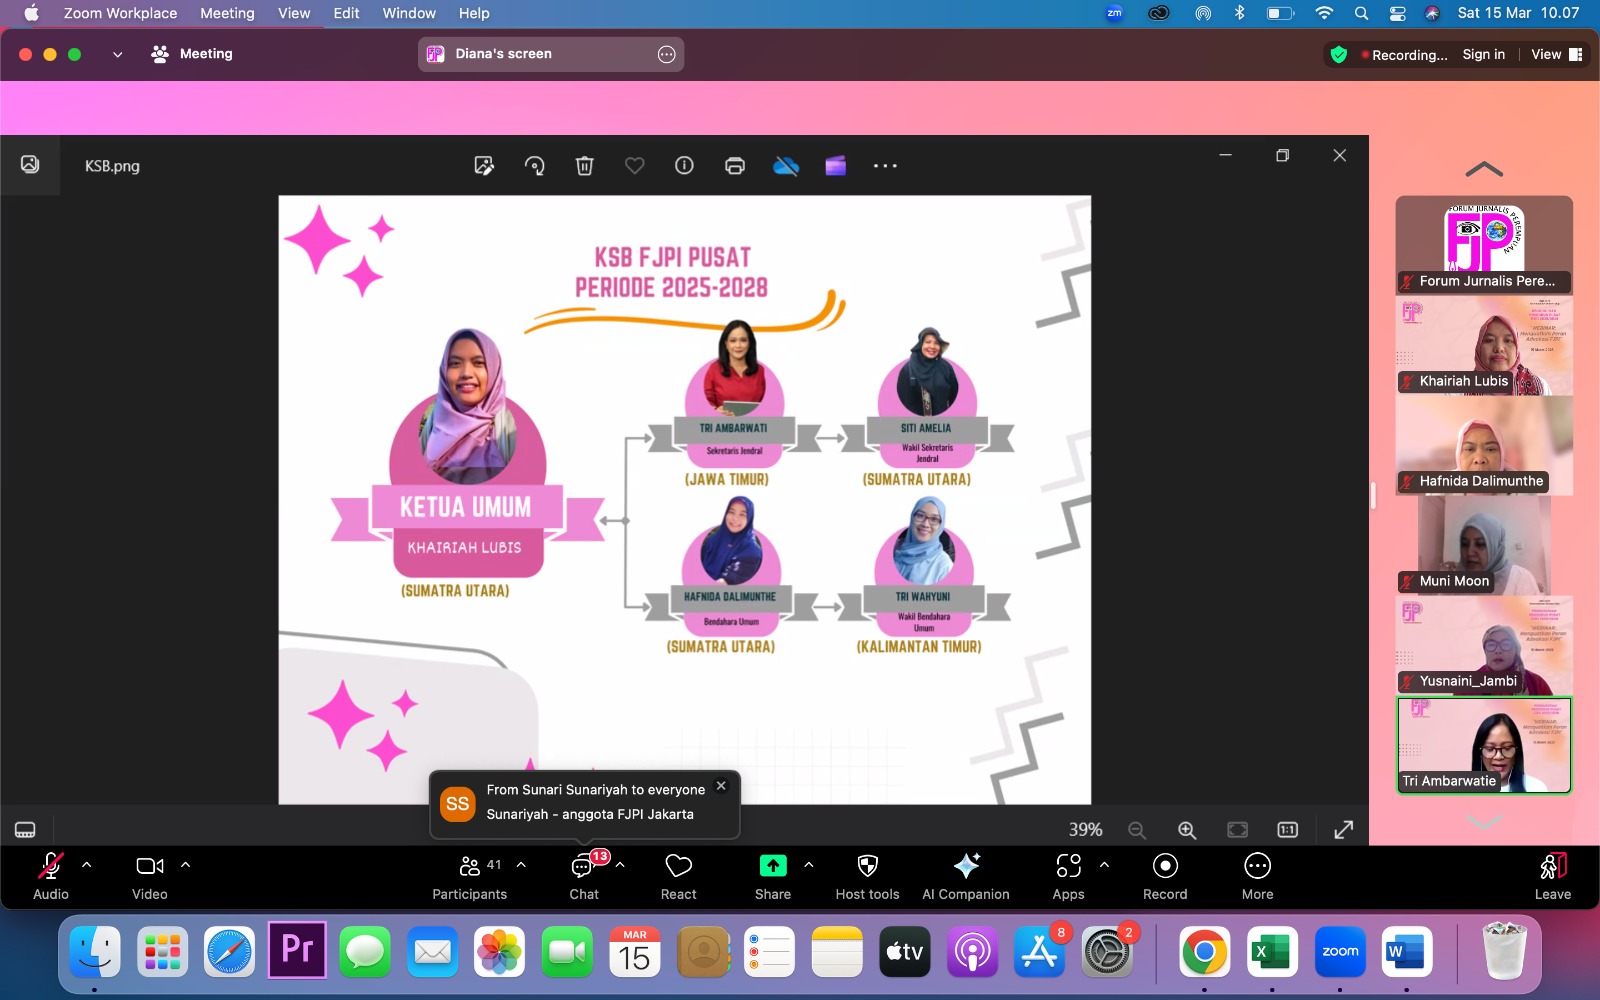The width and height of the screenshot is (1600, 1000).
Task: Click the Sign in link
Action: point(1484,54)
